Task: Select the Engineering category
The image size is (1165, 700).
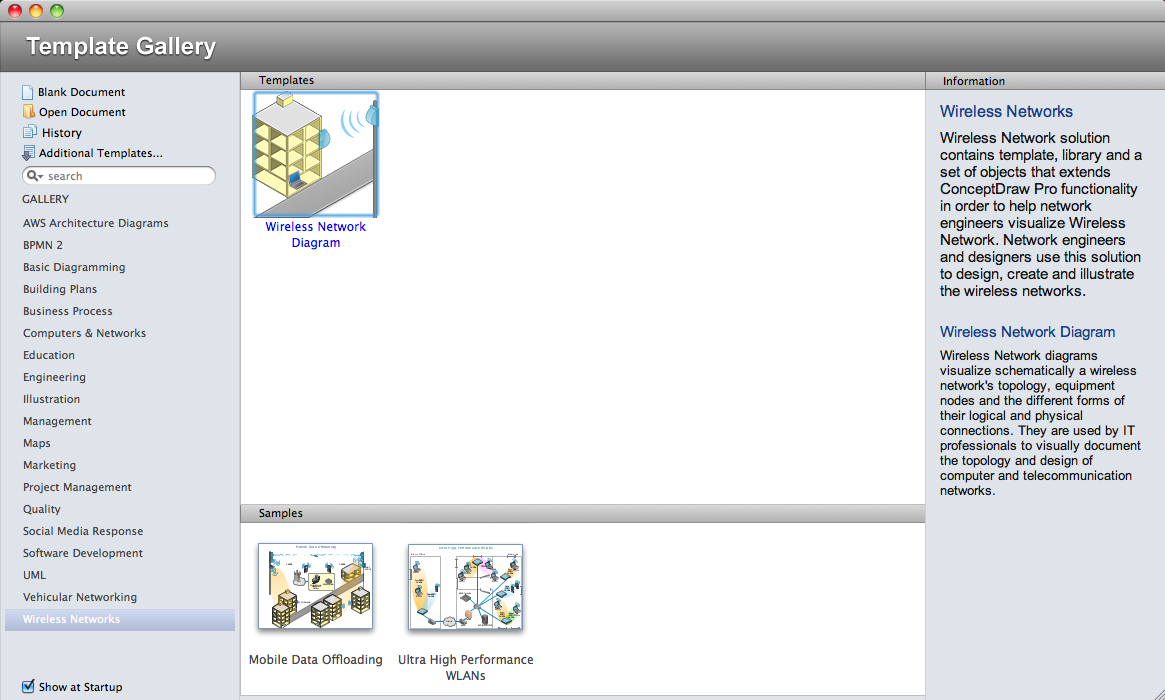Action: click(54, 377)
